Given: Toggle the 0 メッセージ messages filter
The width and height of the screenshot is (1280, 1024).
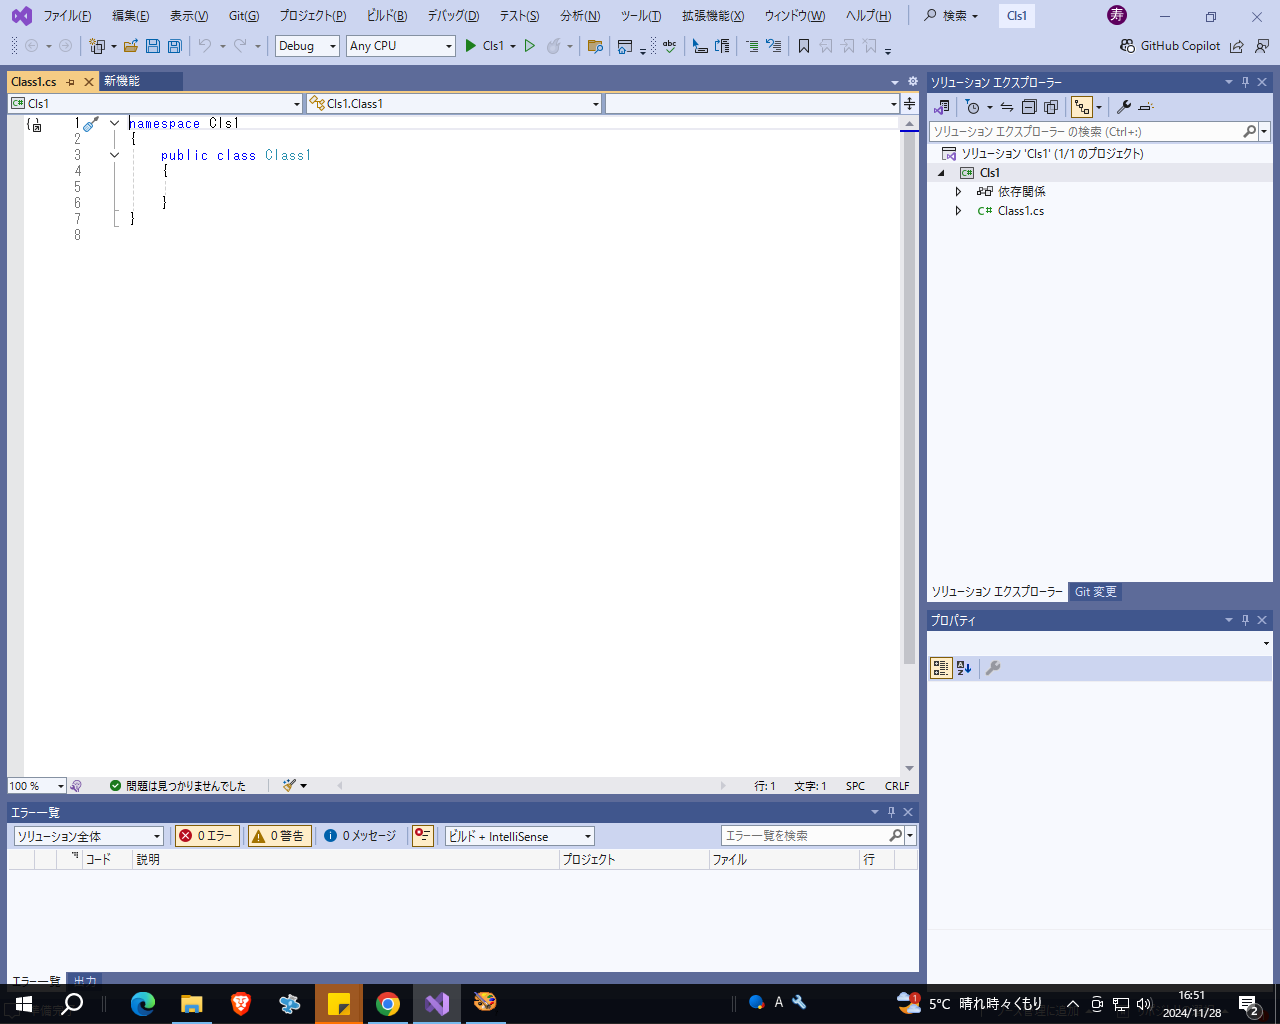Looking at the screenshot, I should click(360, 836).
